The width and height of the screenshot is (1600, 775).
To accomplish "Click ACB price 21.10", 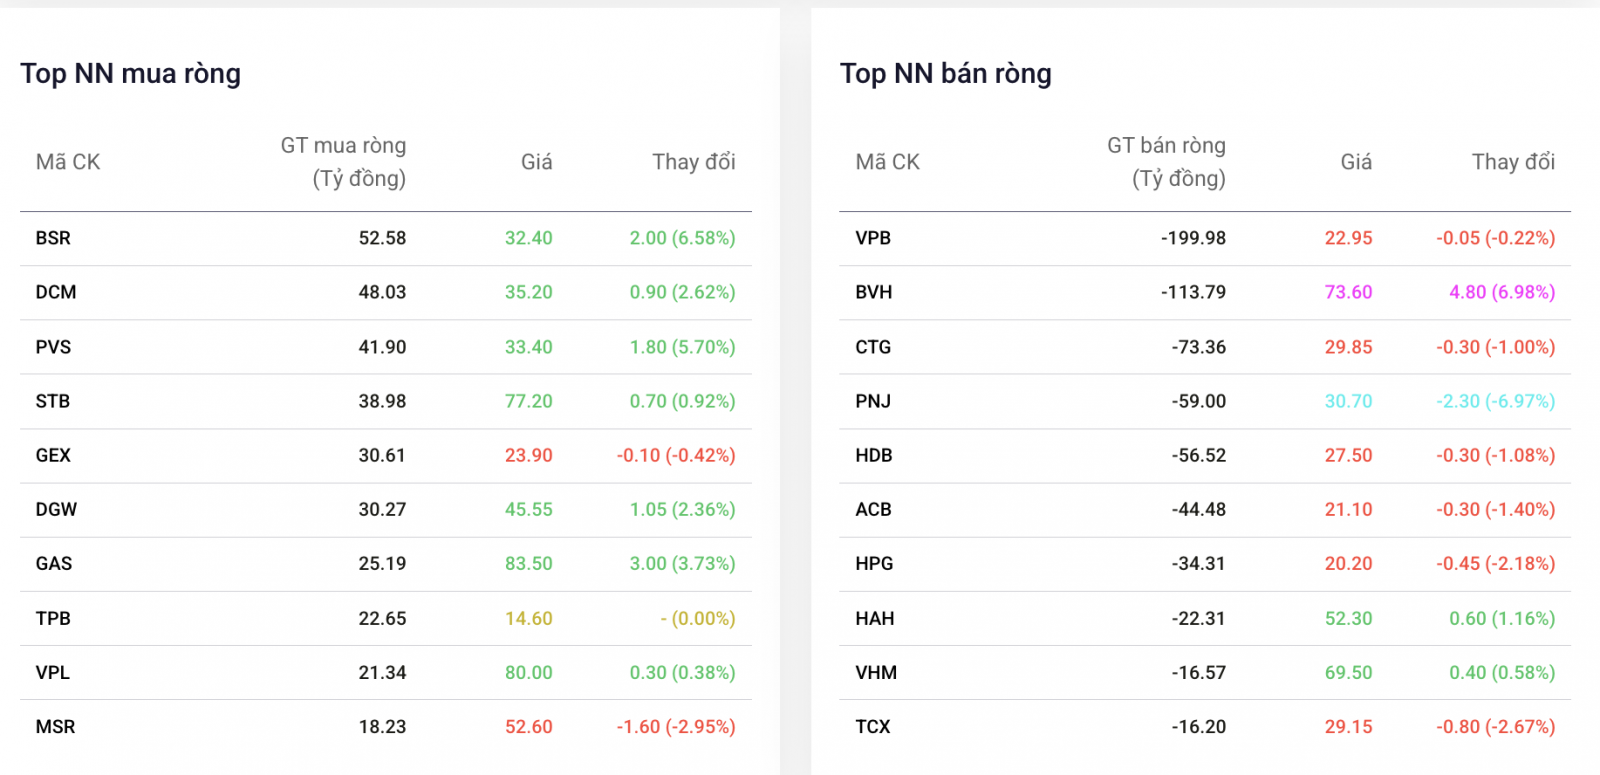I will click(1349, 509).
